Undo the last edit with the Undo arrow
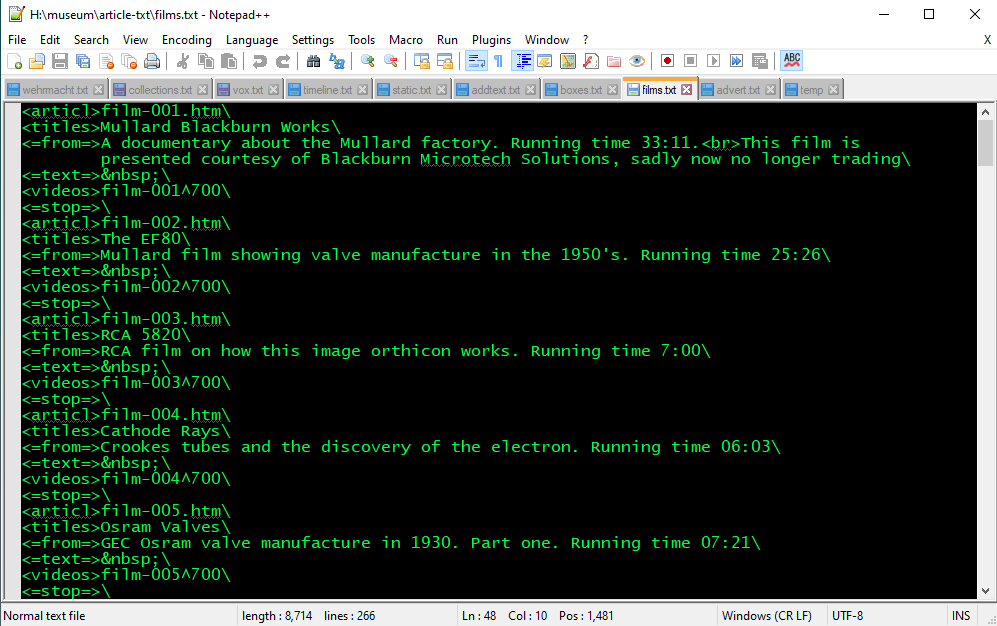This screenshot has height=626, width=997. tap(259, 61)
